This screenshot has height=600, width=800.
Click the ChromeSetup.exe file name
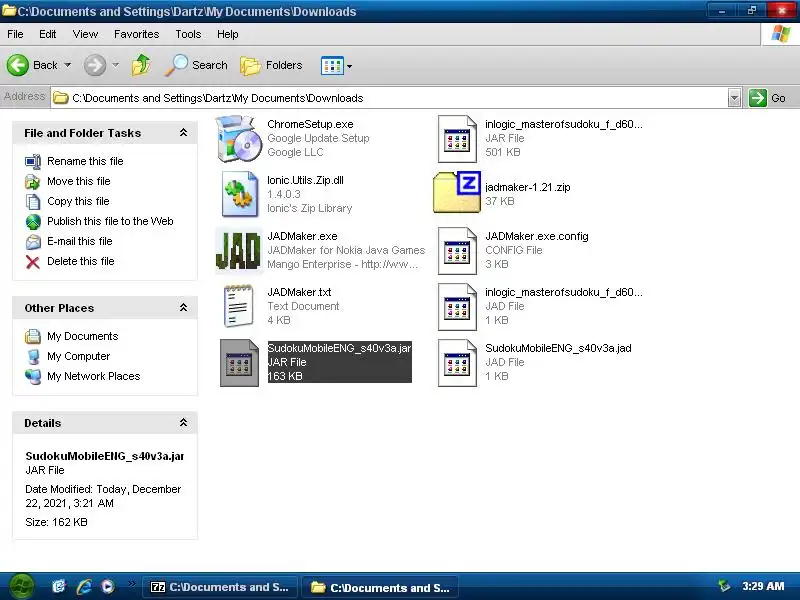tap(310, 124)
